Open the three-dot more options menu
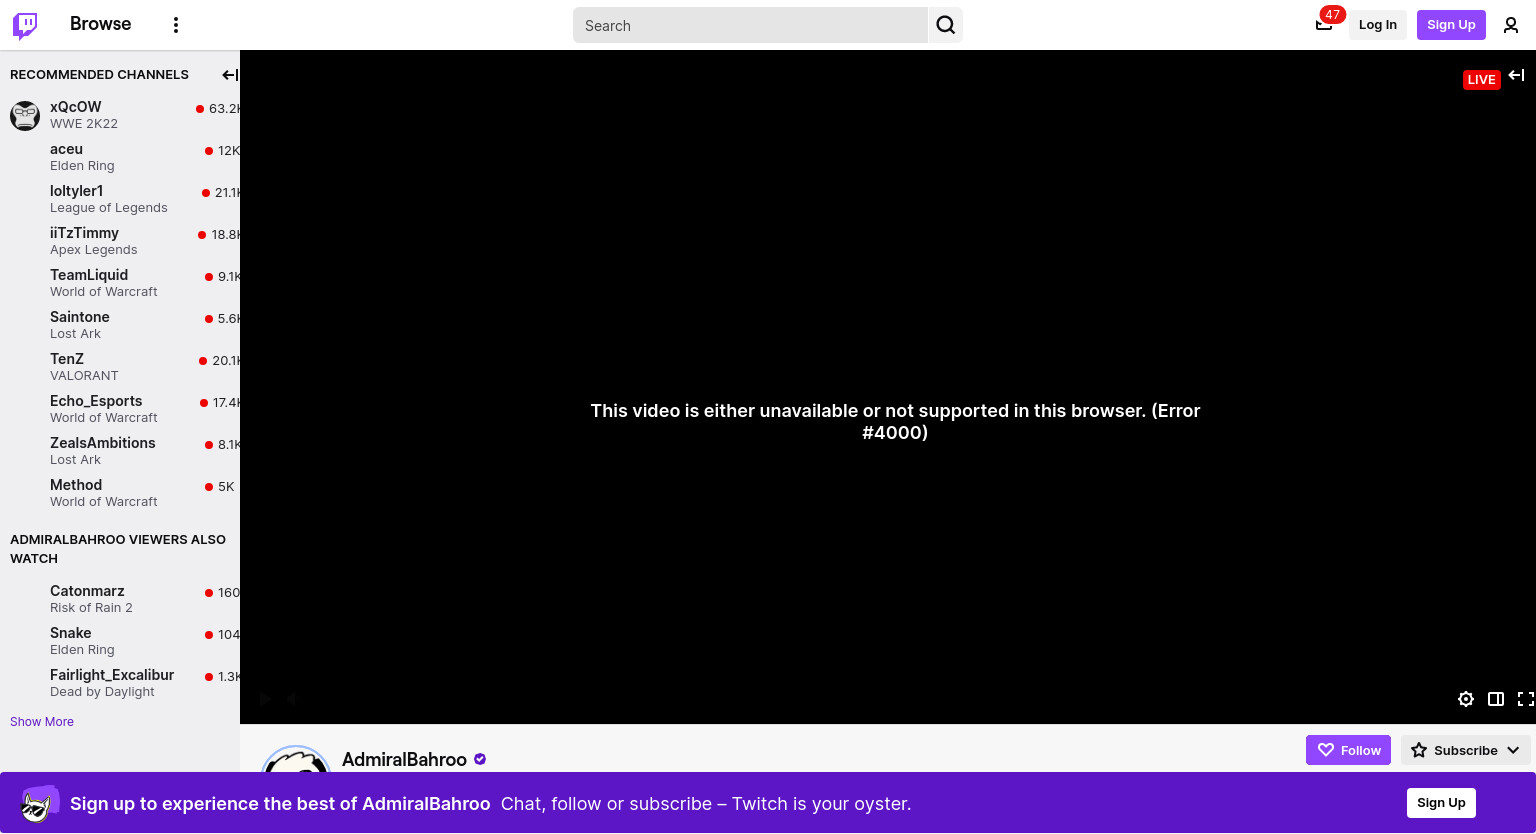The width and height of the screenshot is (1536, 834). tap(176, 25)
